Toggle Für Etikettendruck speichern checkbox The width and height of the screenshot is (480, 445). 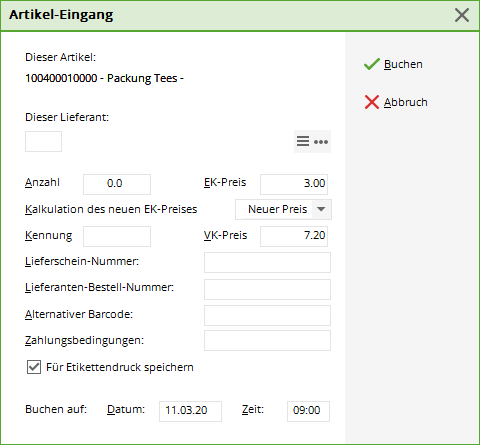tap(34, 367)
